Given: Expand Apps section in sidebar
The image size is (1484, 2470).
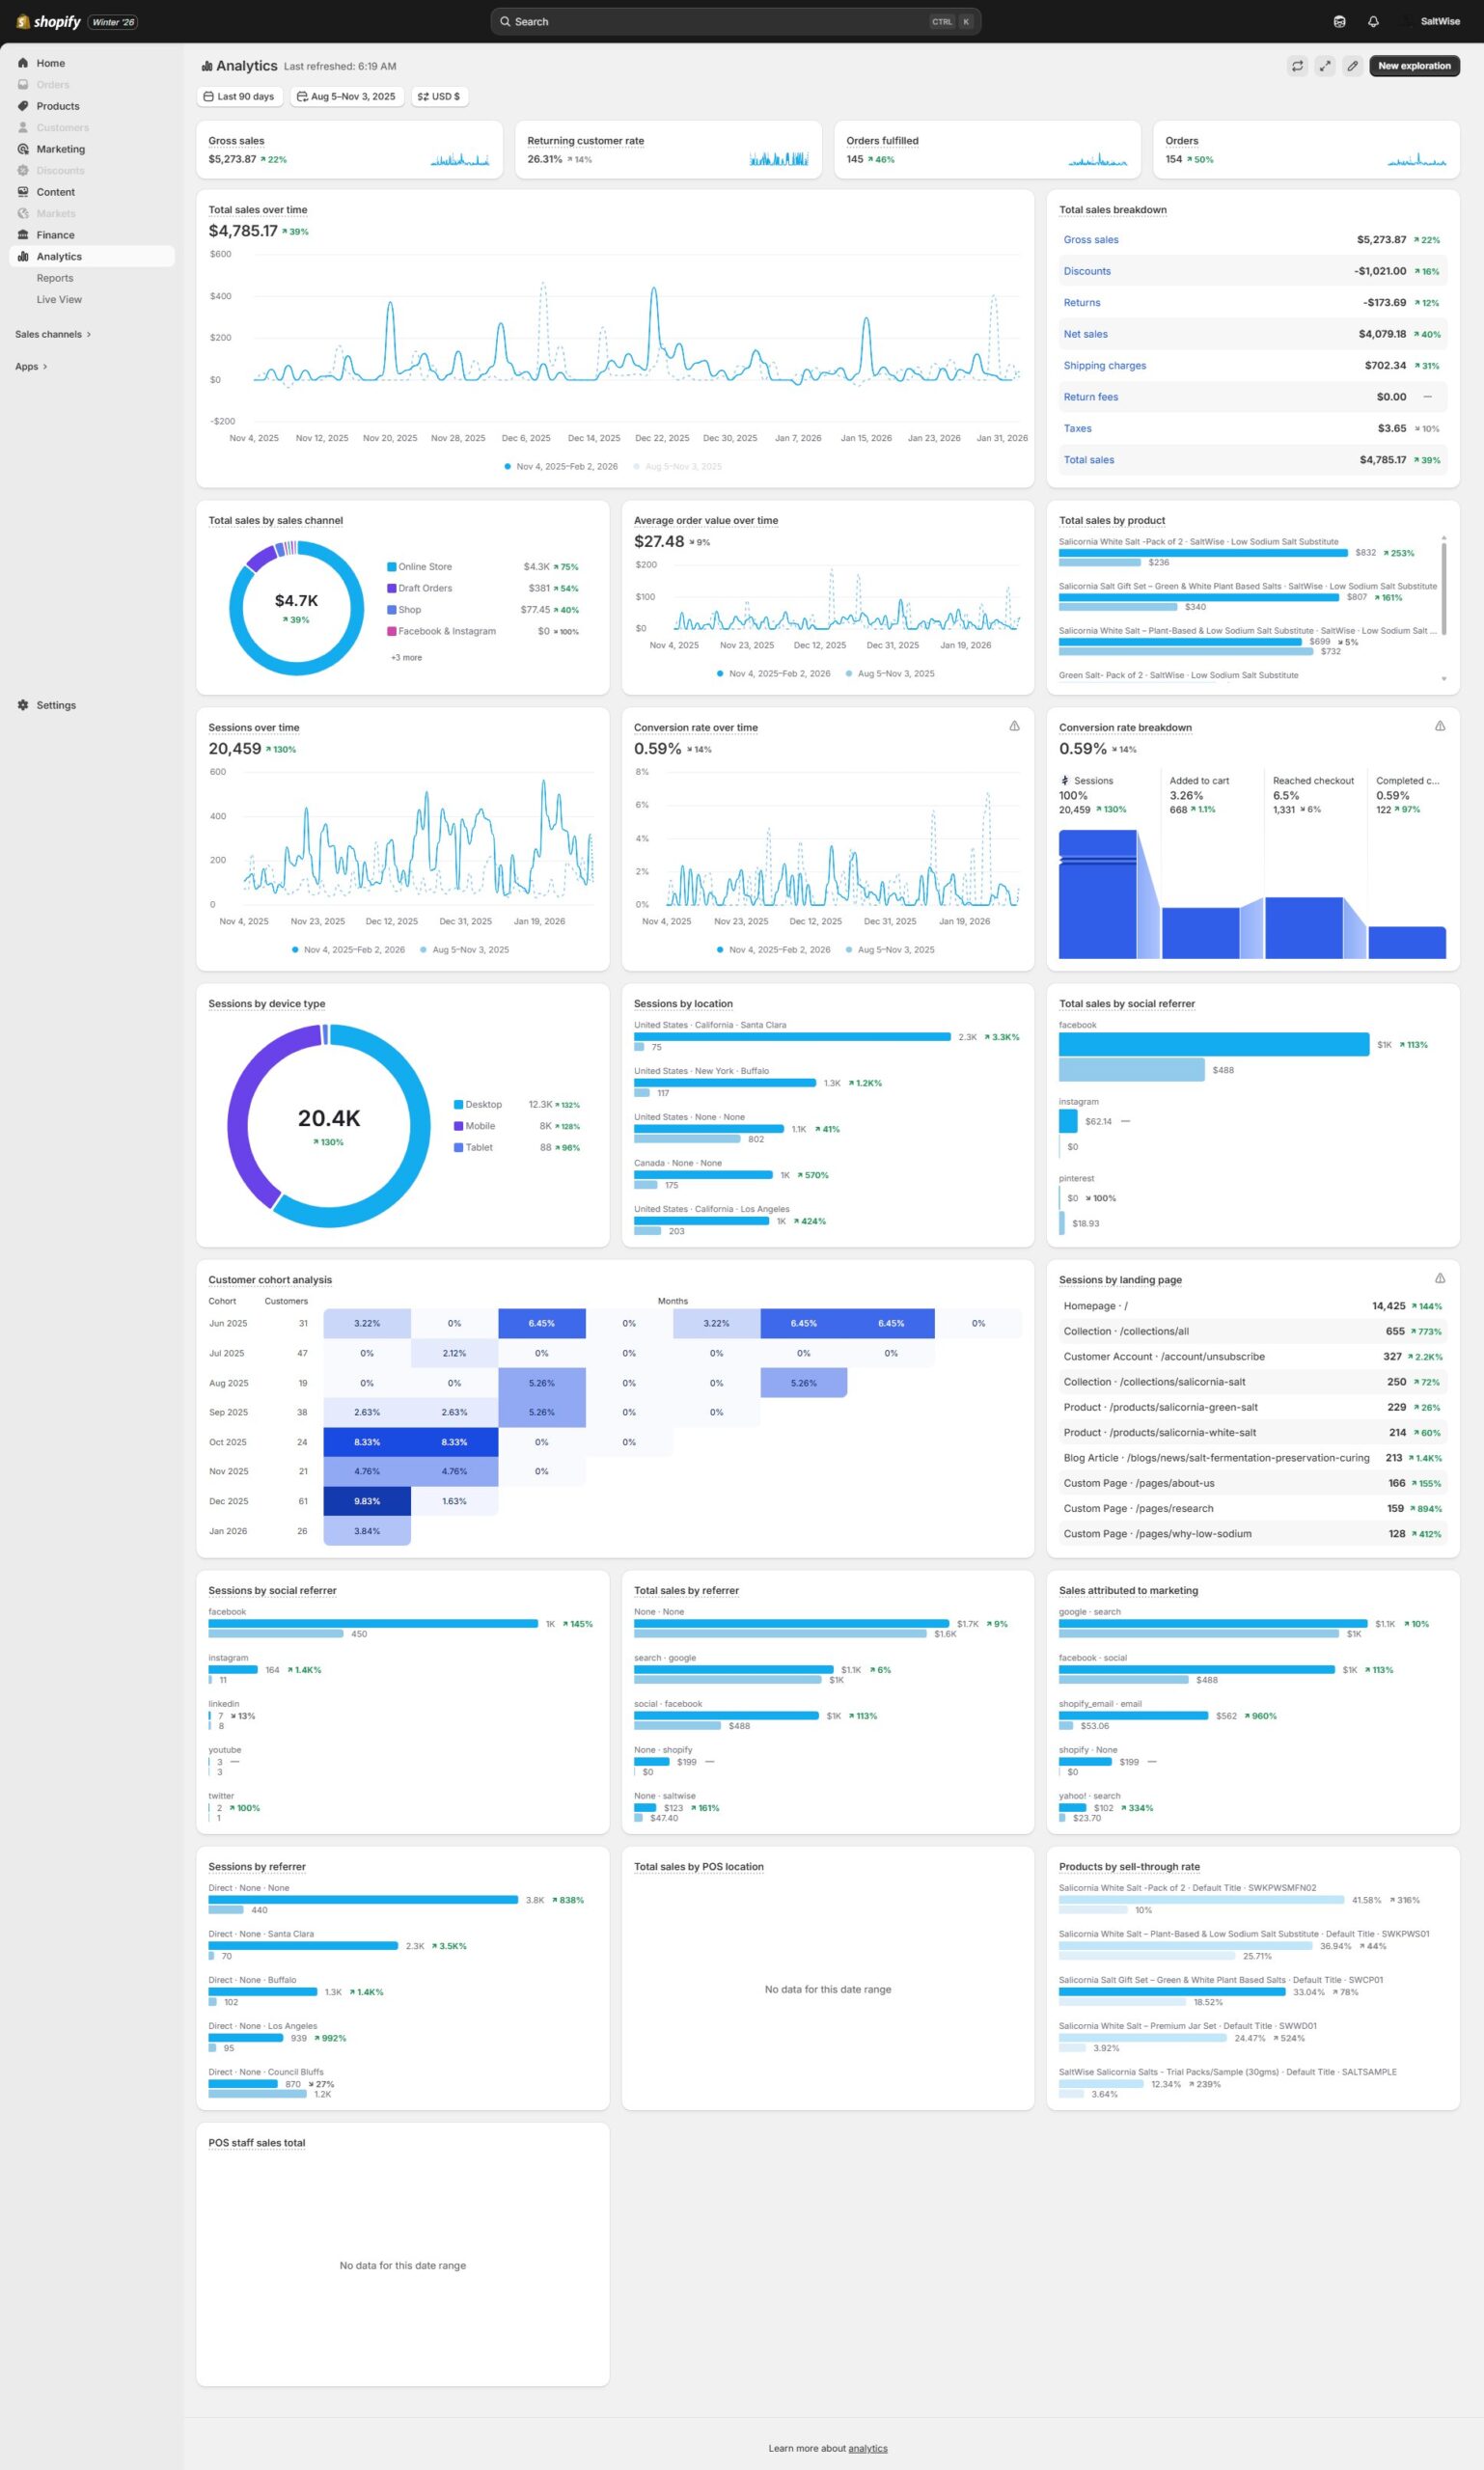Looking at the screenshot, I should (31, 367).
